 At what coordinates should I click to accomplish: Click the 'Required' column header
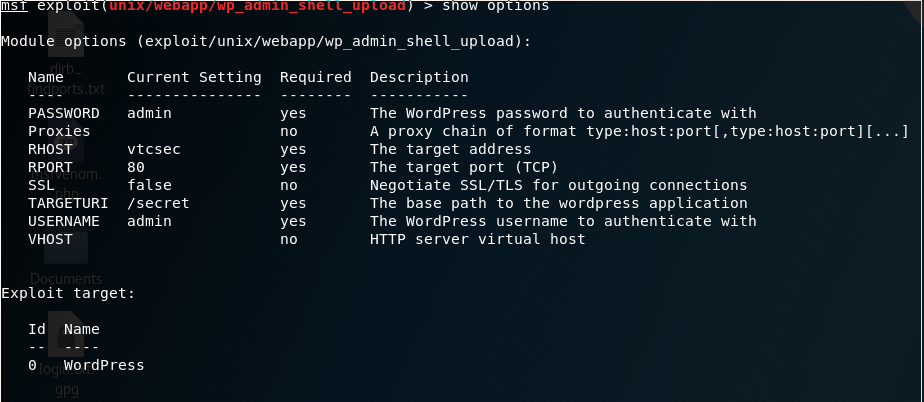(x=315, y=77)
